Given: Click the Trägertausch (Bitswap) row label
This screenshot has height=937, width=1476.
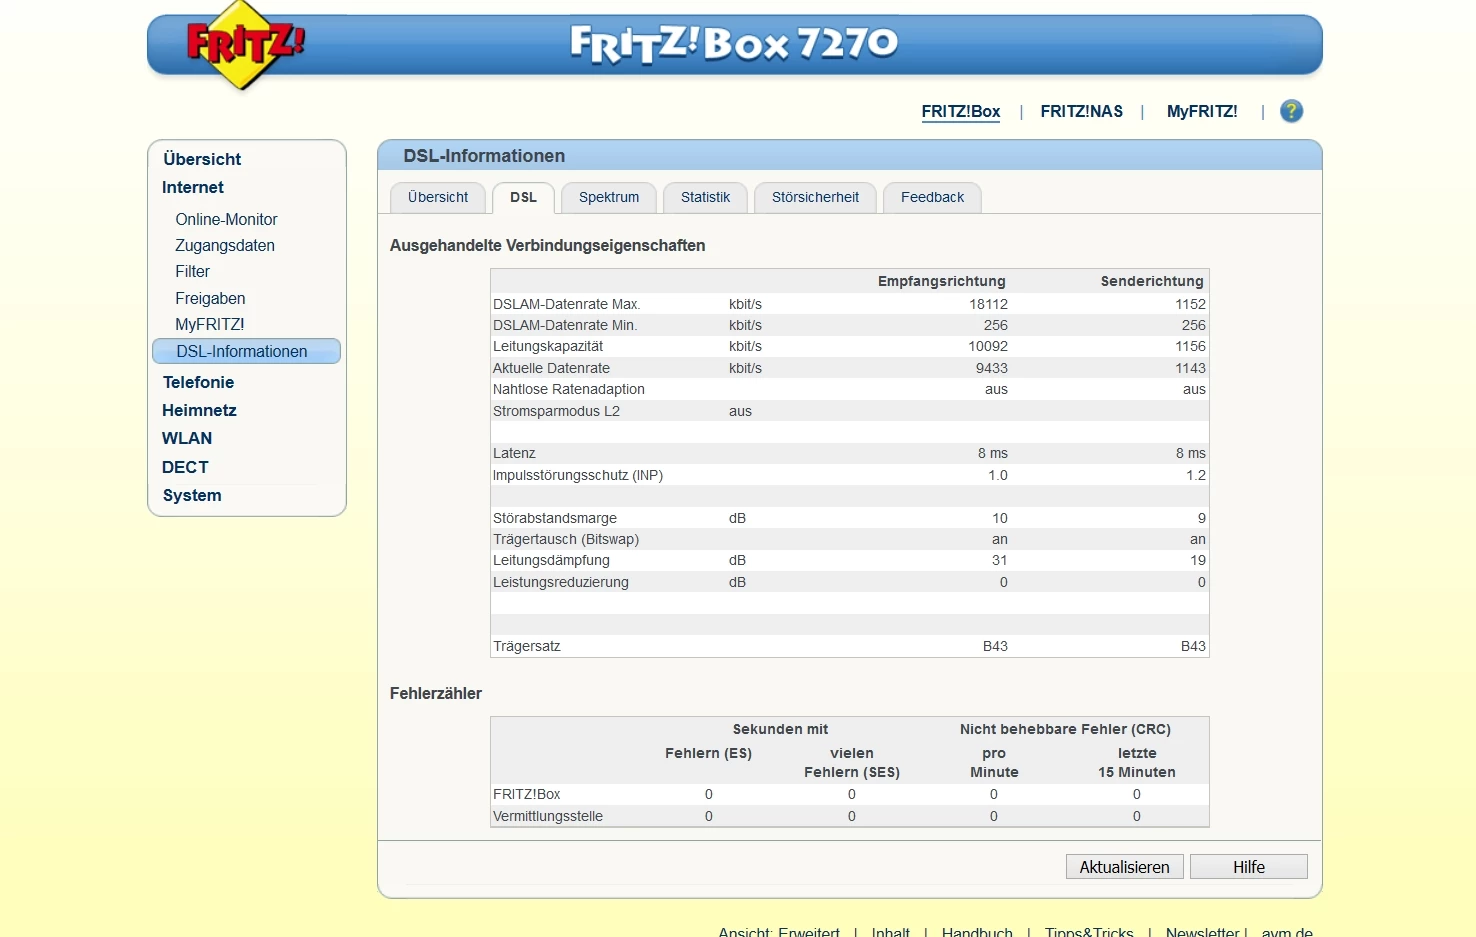Looking at the screenshot, I should tap(566, 539).
